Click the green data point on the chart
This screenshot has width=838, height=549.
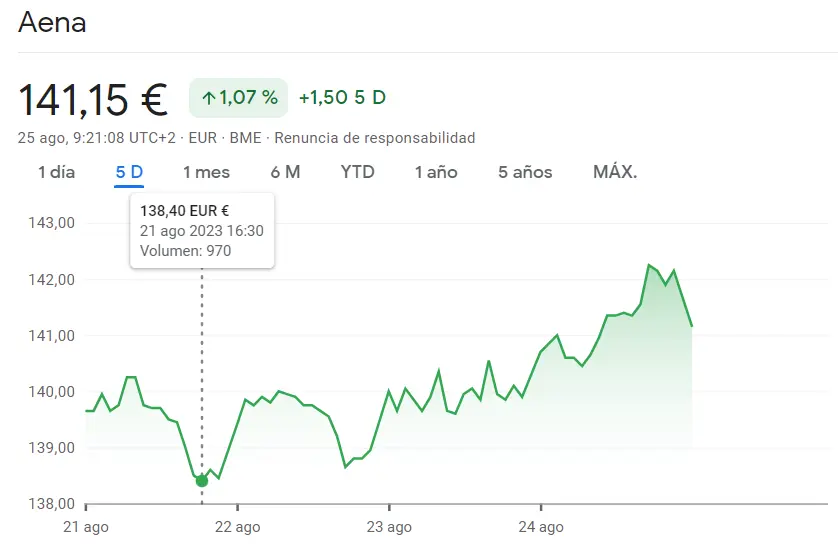click(x=201, y=481)
